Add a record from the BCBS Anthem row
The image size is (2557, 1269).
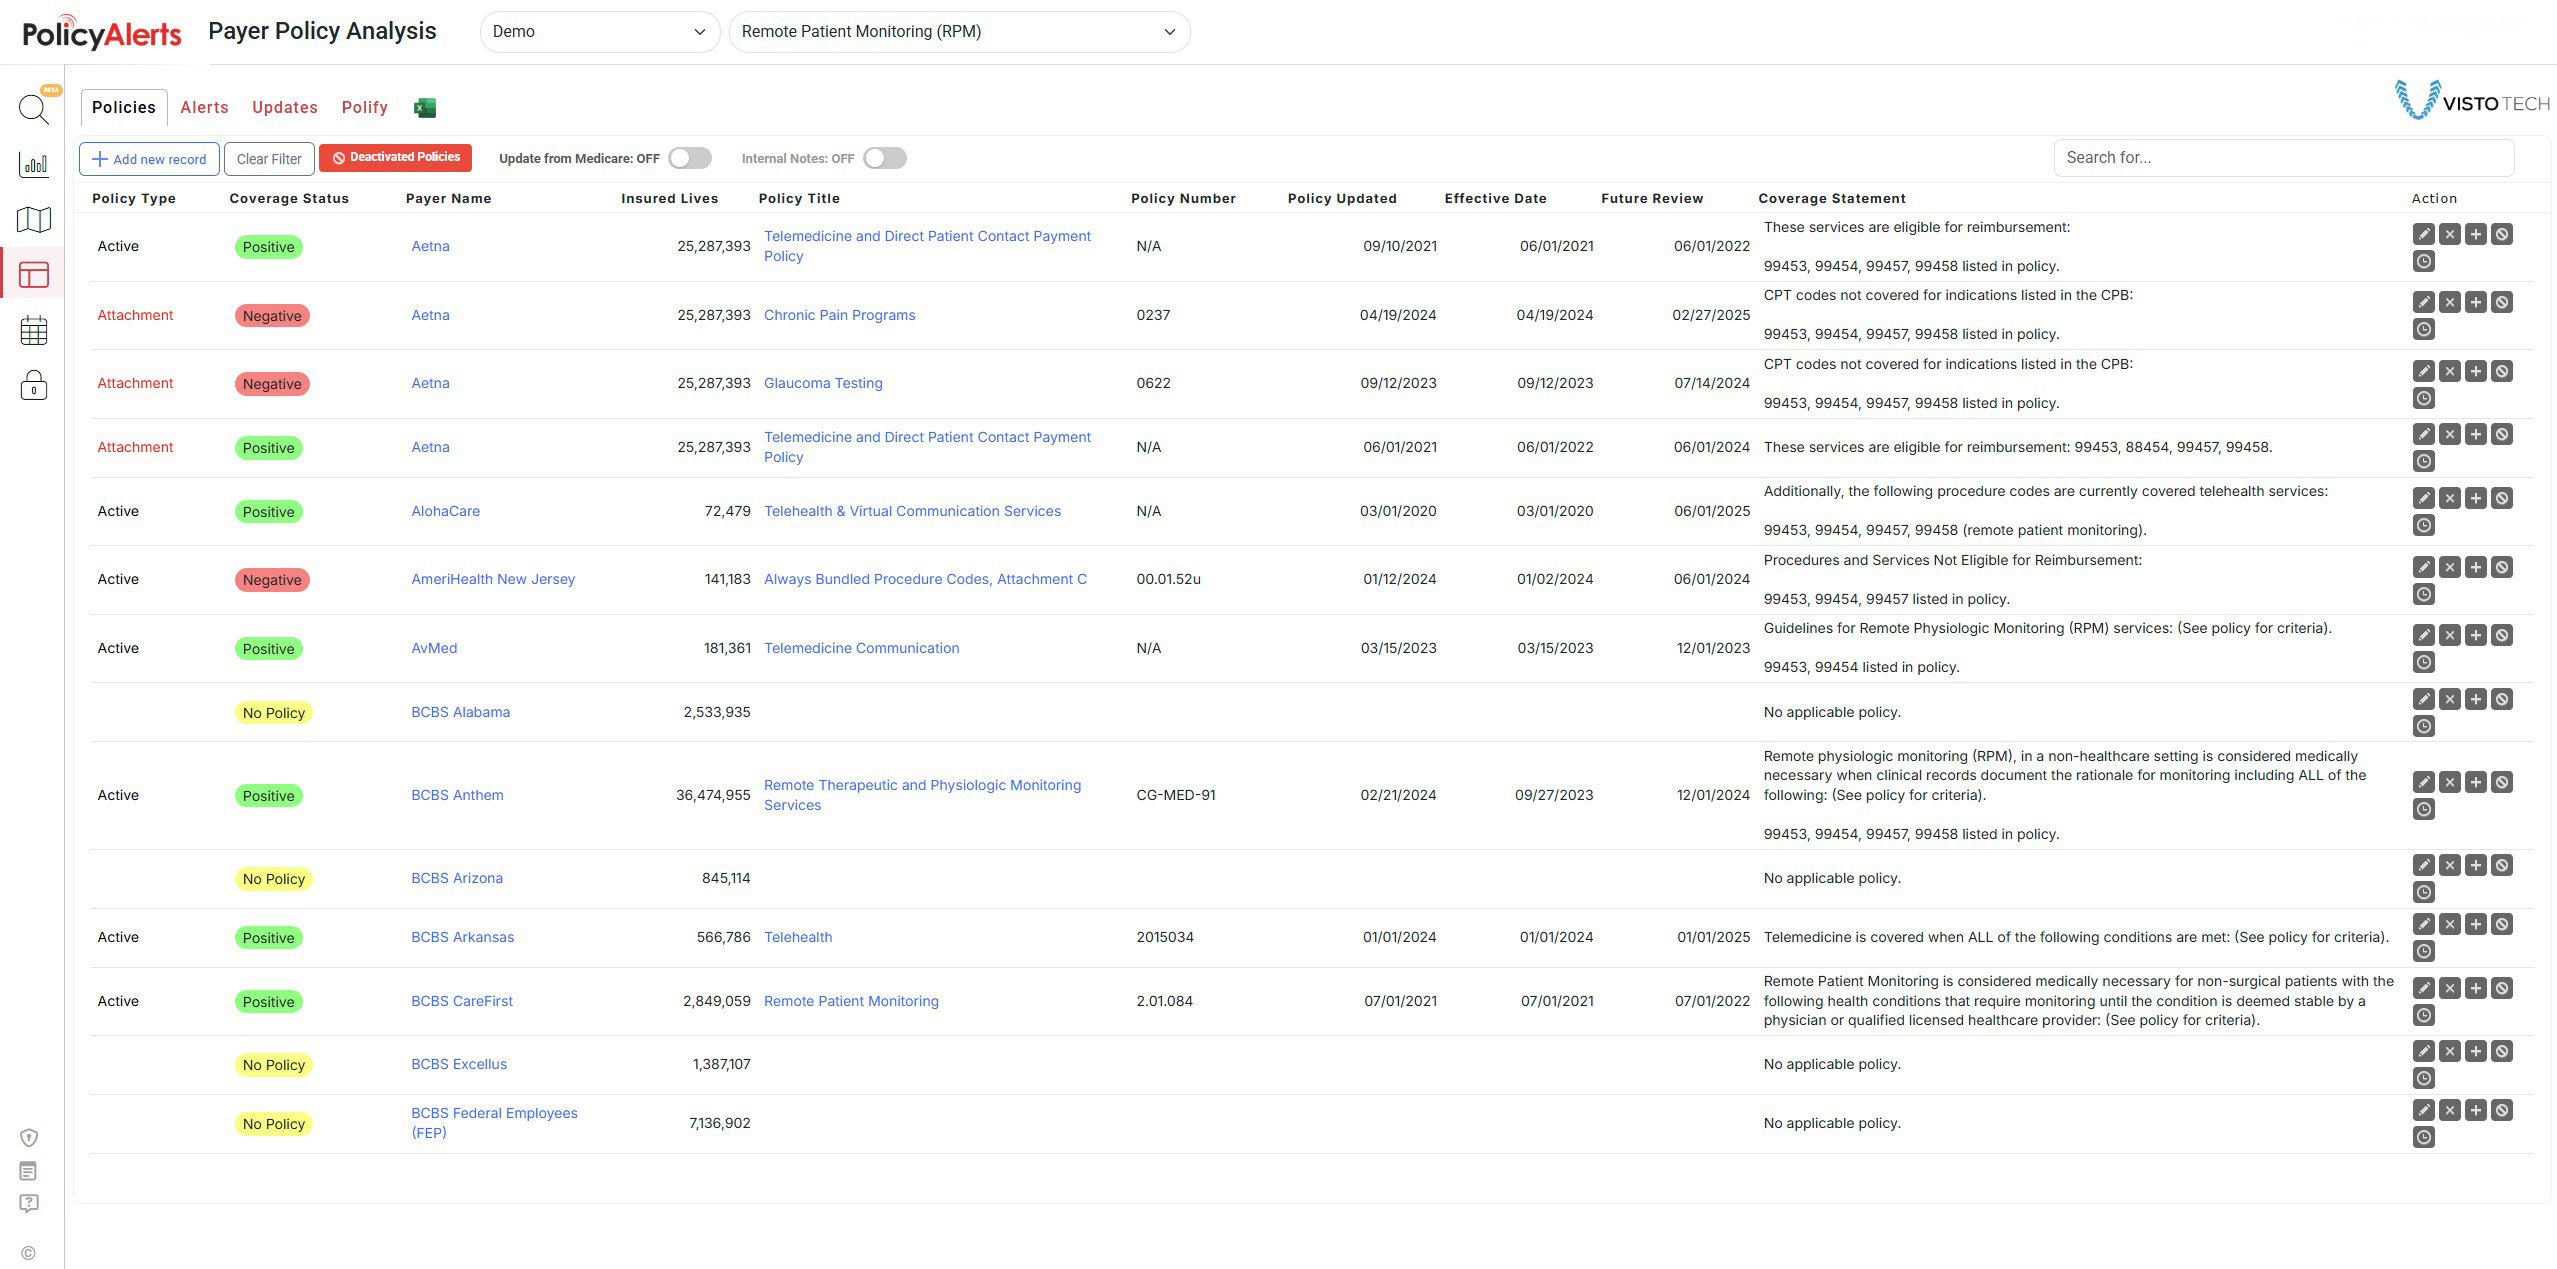coord(2475,782)
